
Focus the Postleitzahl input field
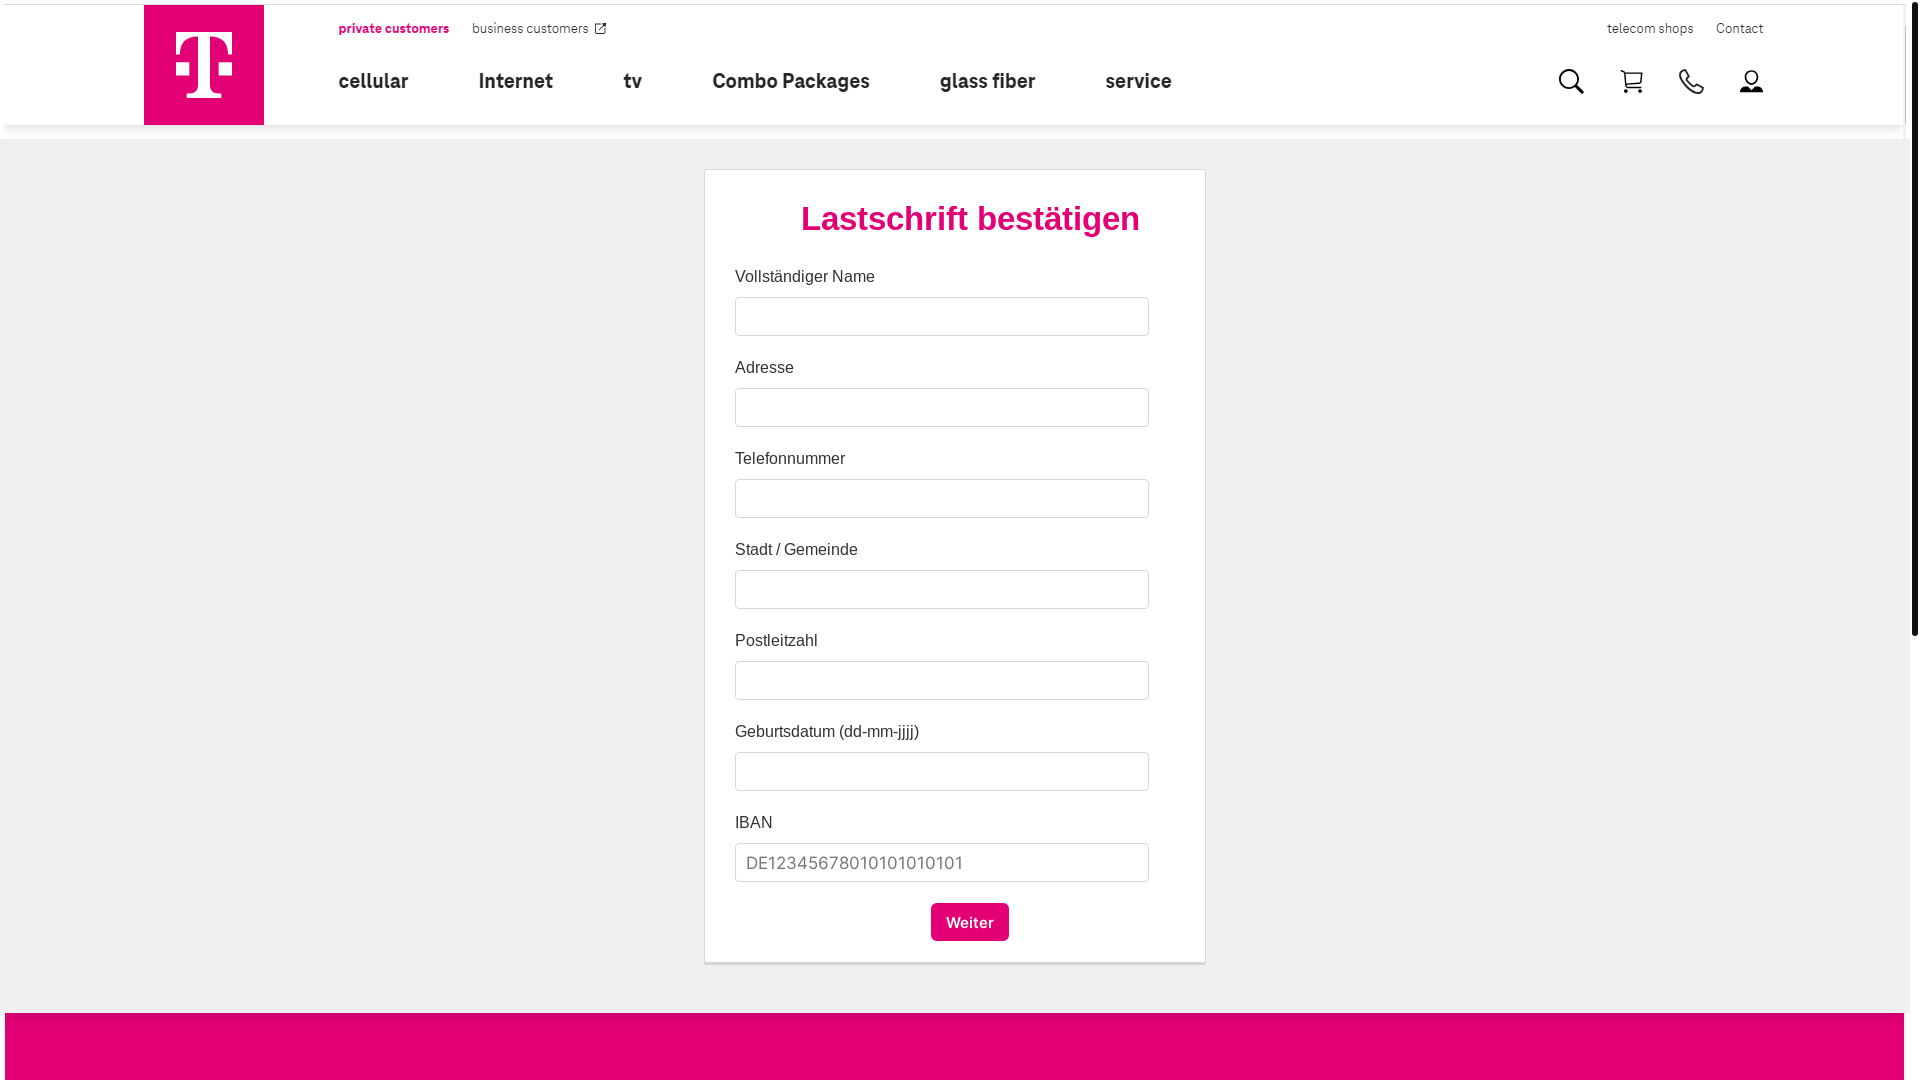942,680
